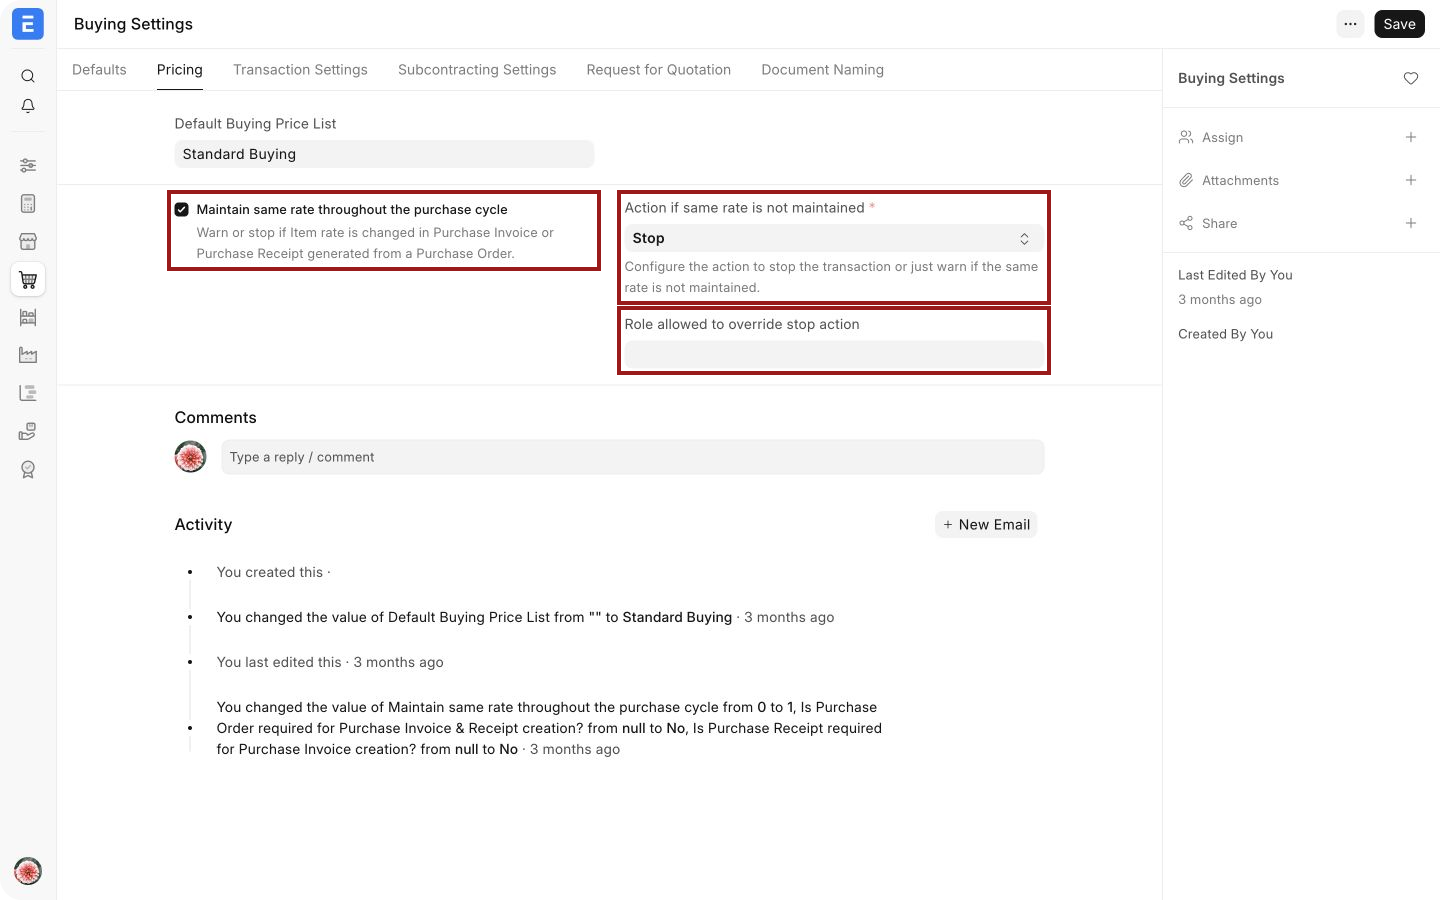Open the Document Naming tab

point(823,70)
